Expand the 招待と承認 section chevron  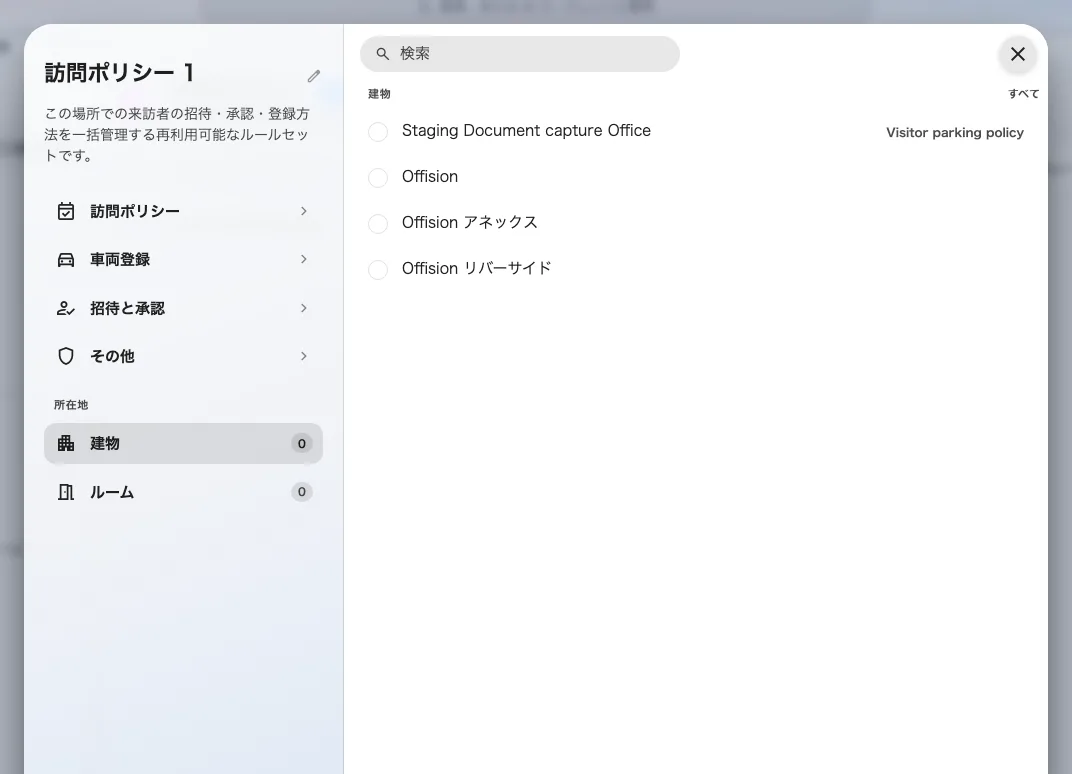(x=304, y=308)
